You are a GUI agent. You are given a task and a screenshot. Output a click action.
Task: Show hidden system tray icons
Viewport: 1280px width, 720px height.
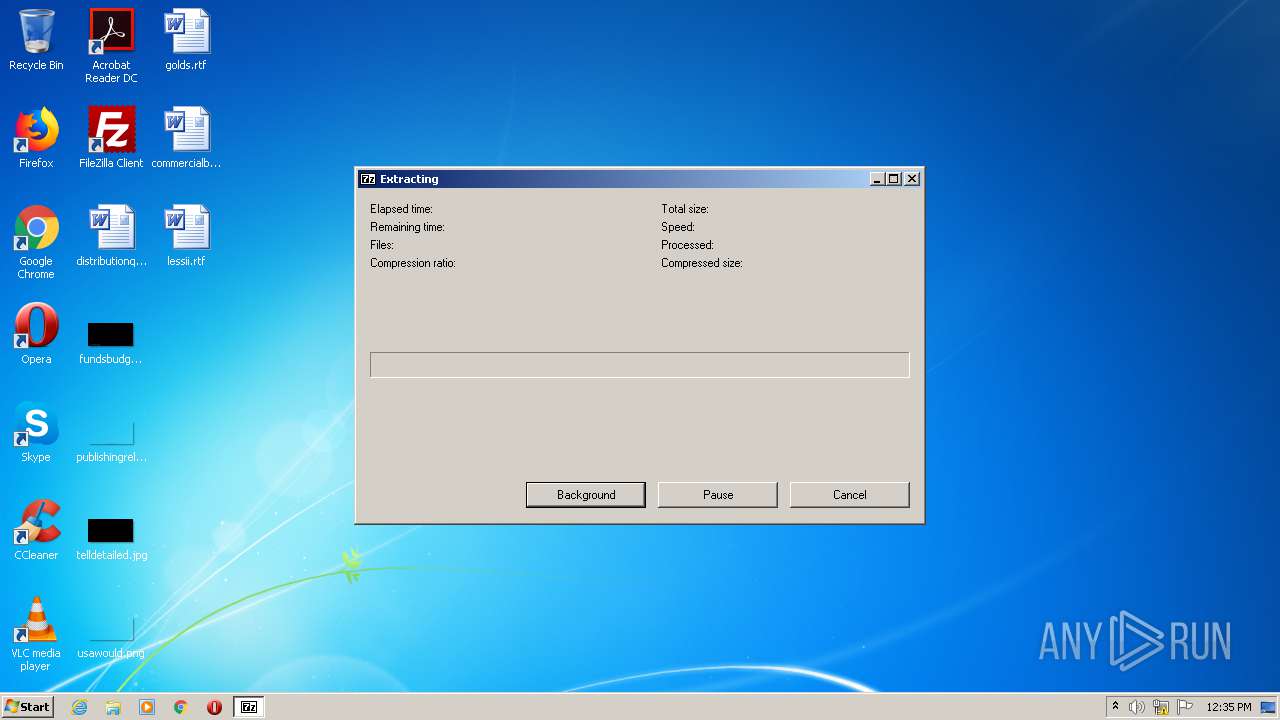pos(1116,707)
